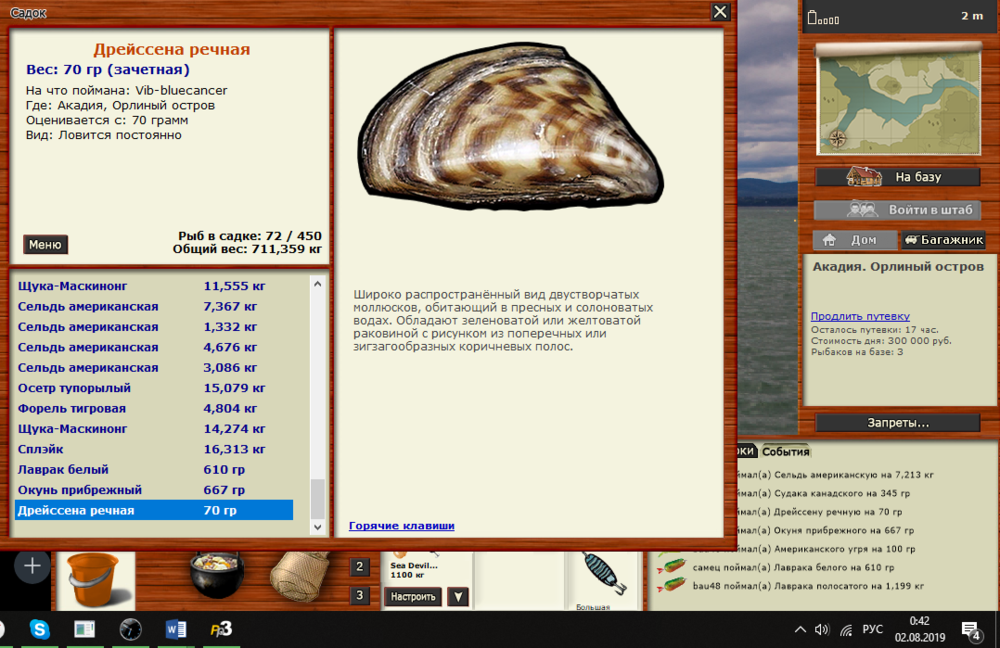Screen dimensions: 1000x648
Task: Open the volume control in system tray
Action: click(x=822, y=629)
